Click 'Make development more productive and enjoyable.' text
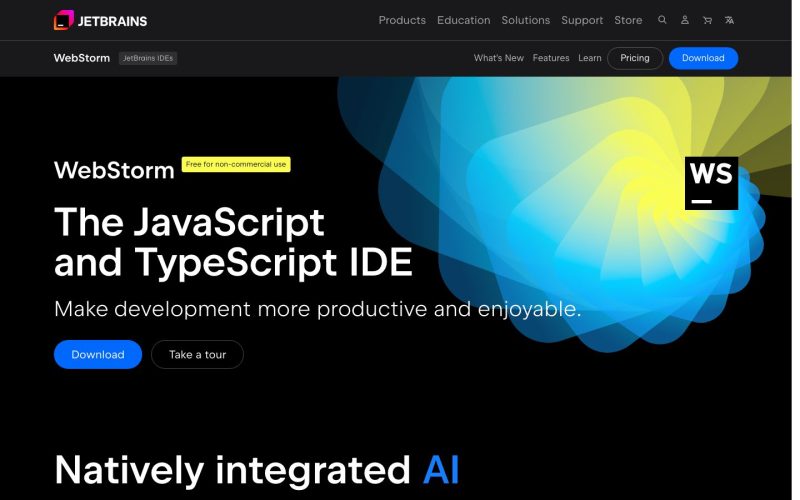 pos(317,309)
